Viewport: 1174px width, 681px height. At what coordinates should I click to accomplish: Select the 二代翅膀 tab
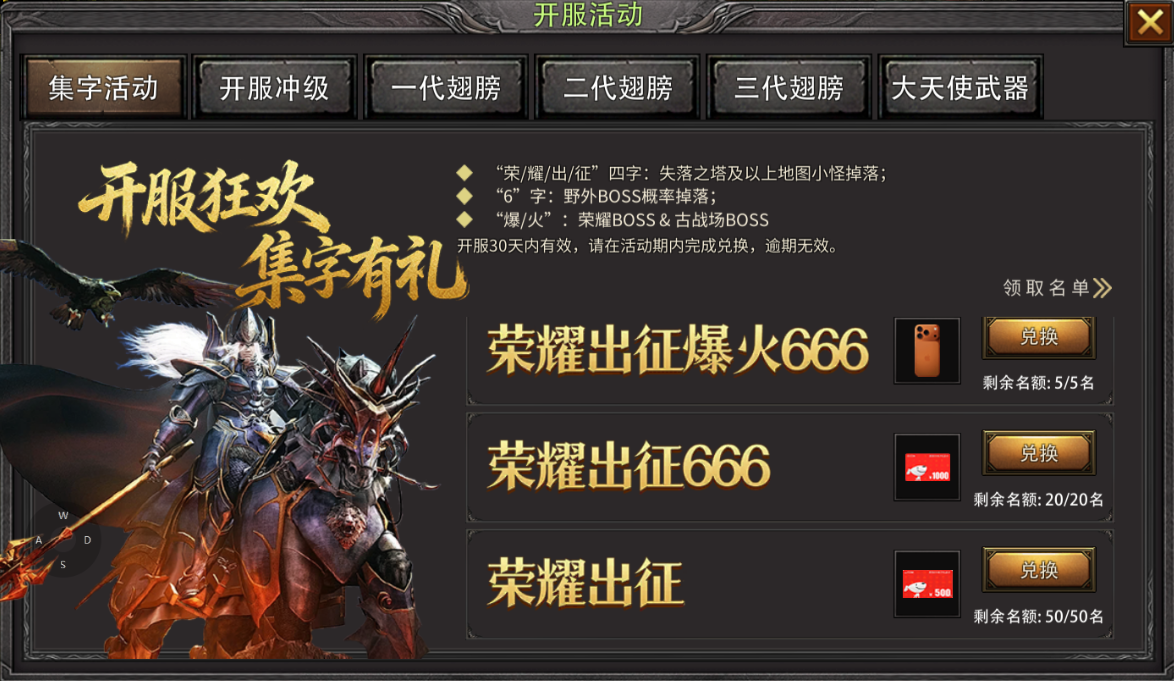[x=617, y=88]
